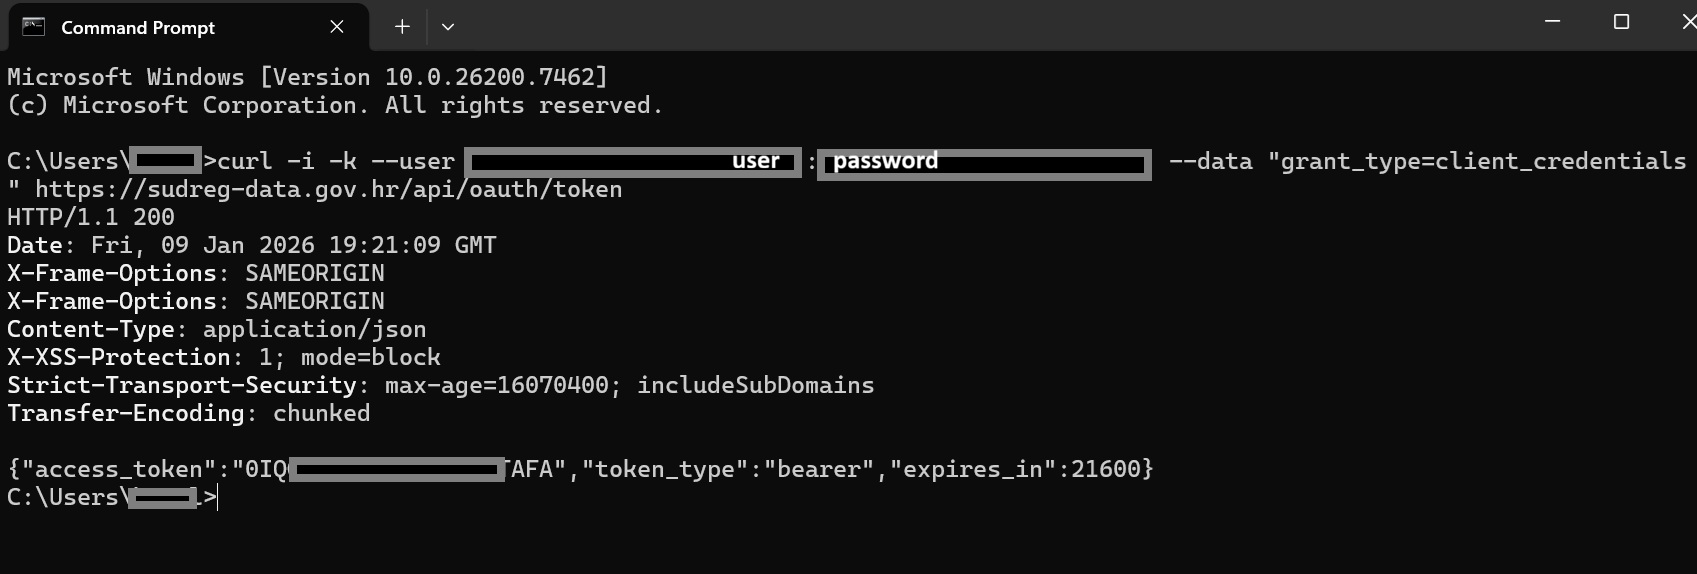Click the Command Prompt terminal icon in tab
The height and width of the screenshot is (574, 1697).
[x=34, y=27]
